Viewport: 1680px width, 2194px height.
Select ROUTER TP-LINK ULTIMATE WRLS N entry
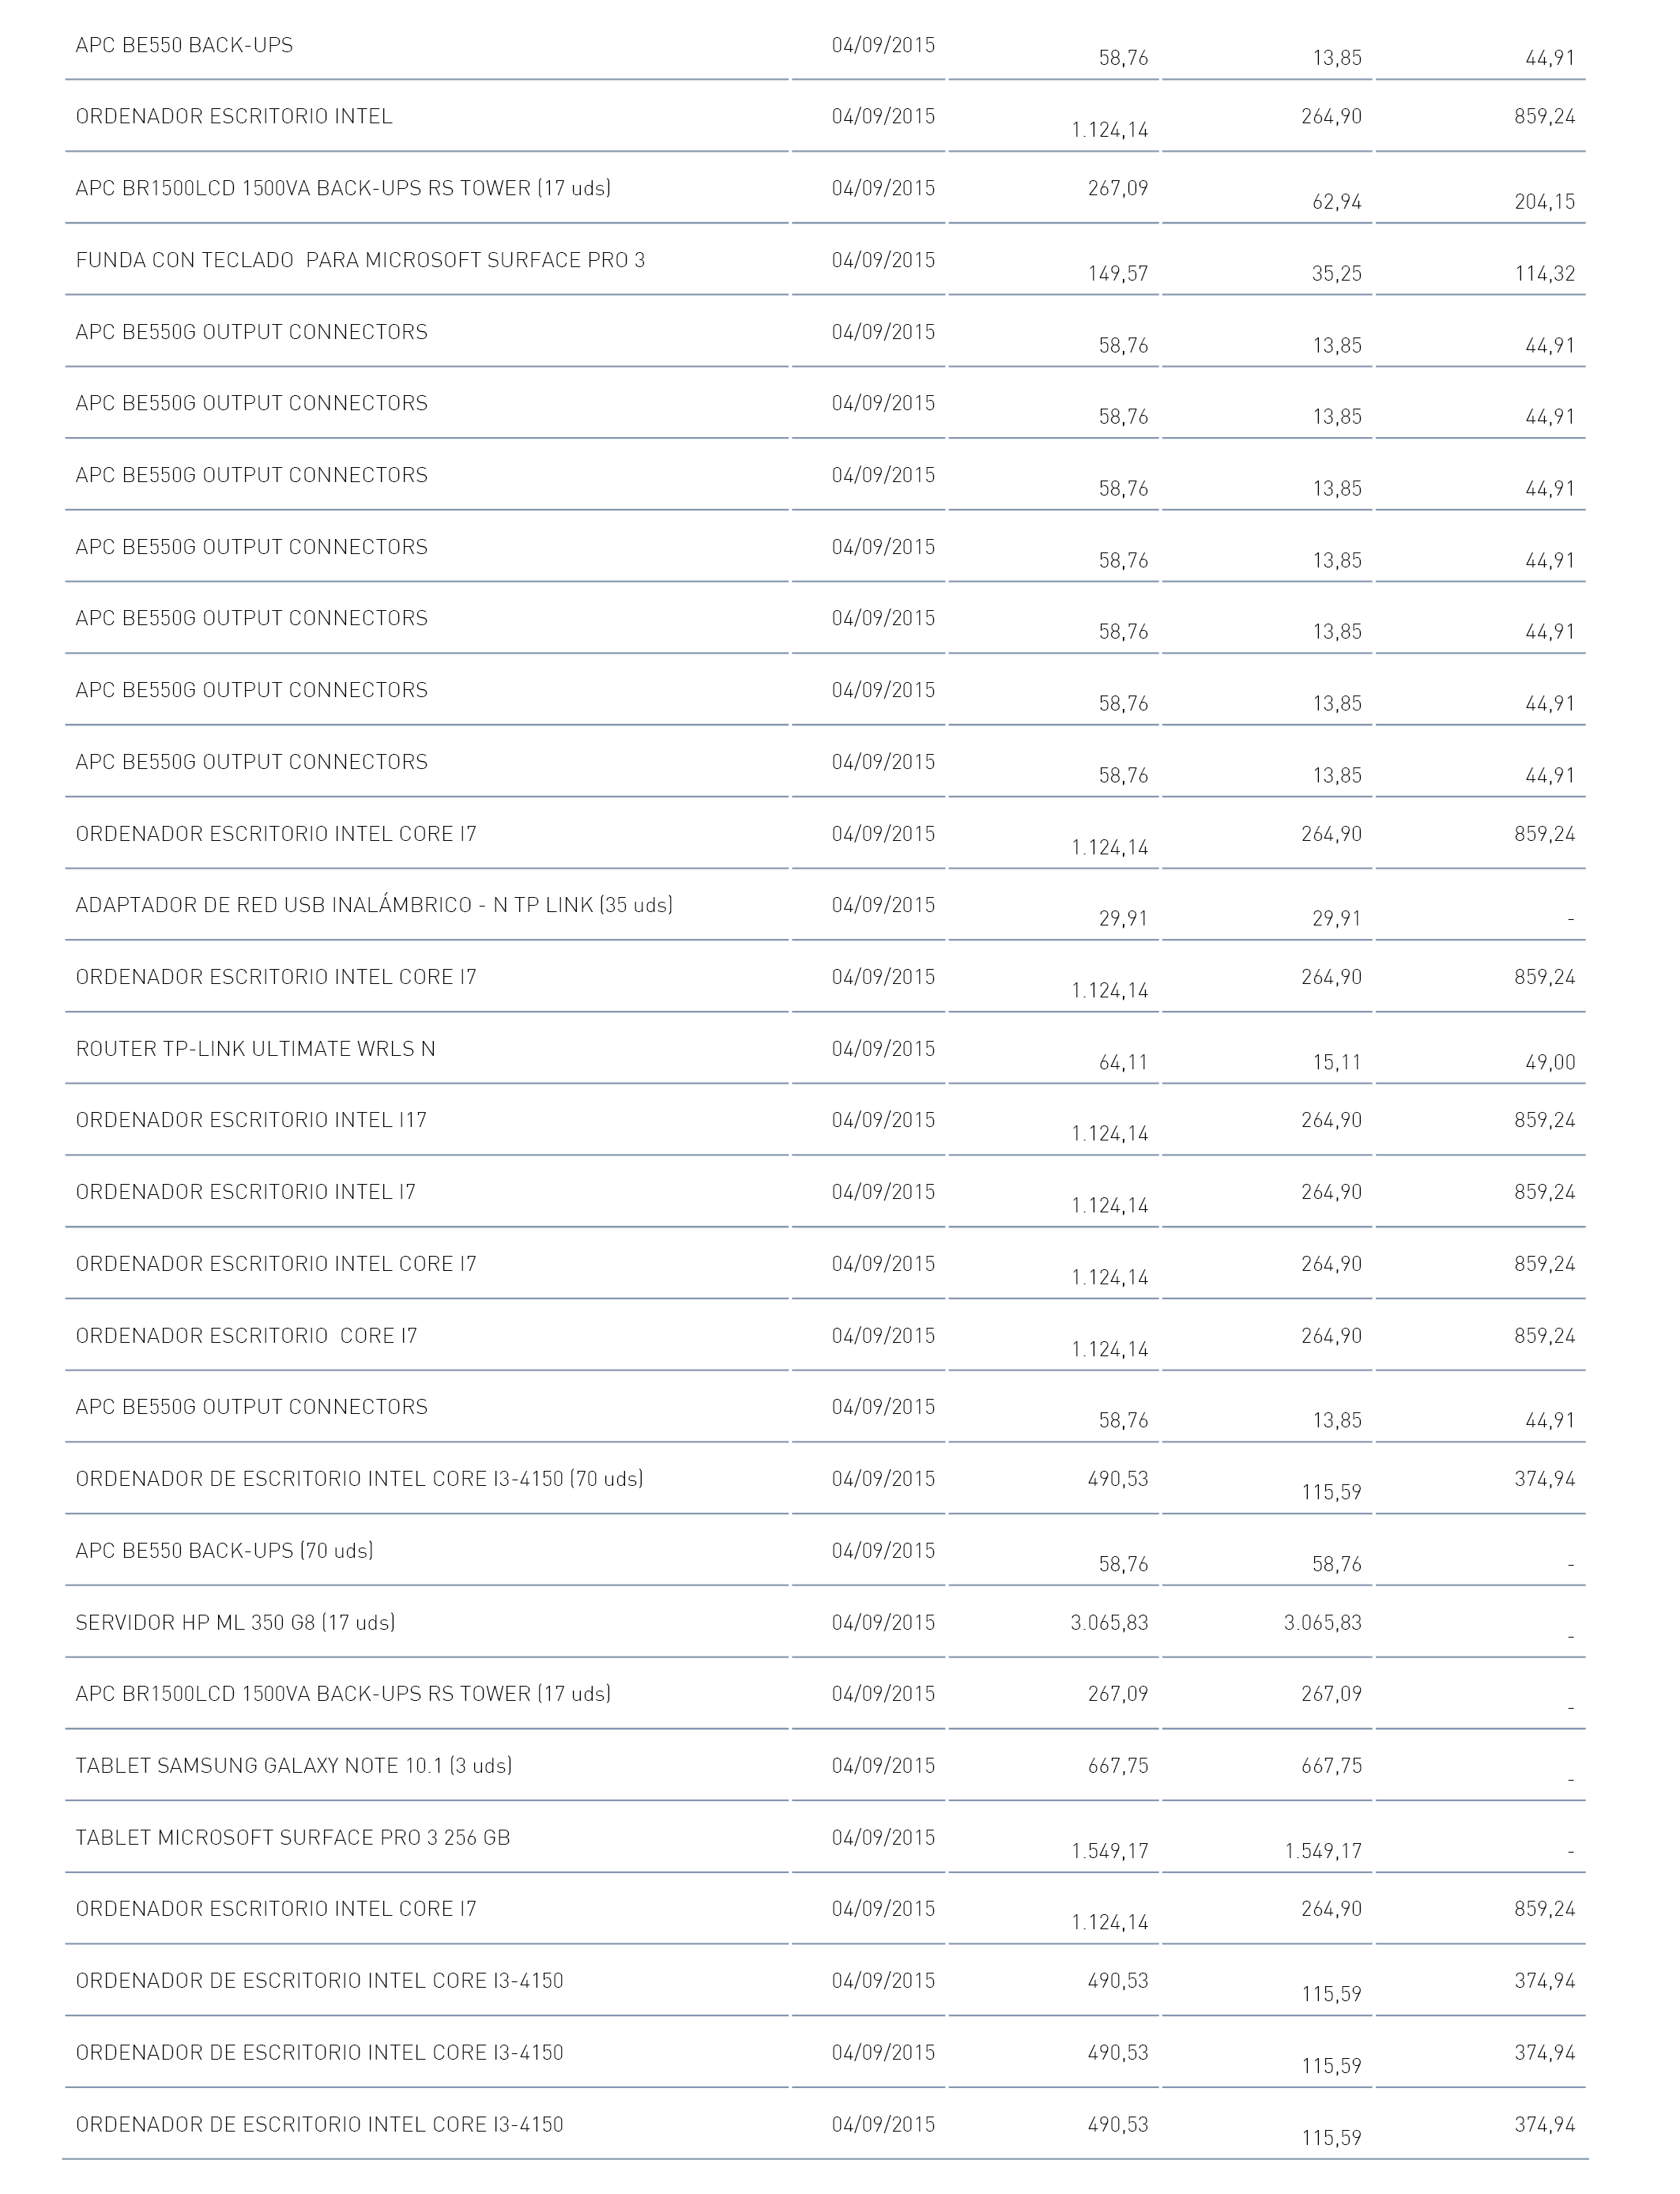tap(255, 1049)
